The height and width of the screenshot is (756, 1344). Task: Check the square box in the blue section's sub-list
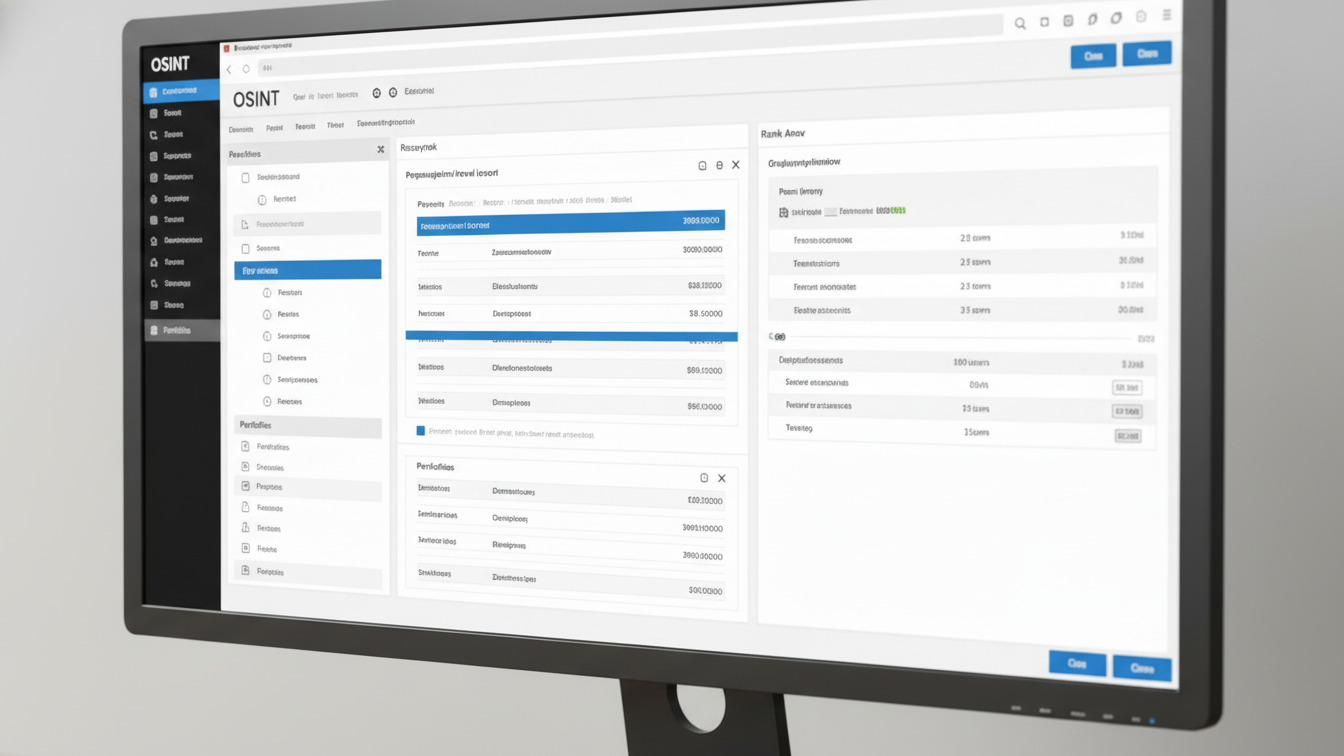coord(267,357)
